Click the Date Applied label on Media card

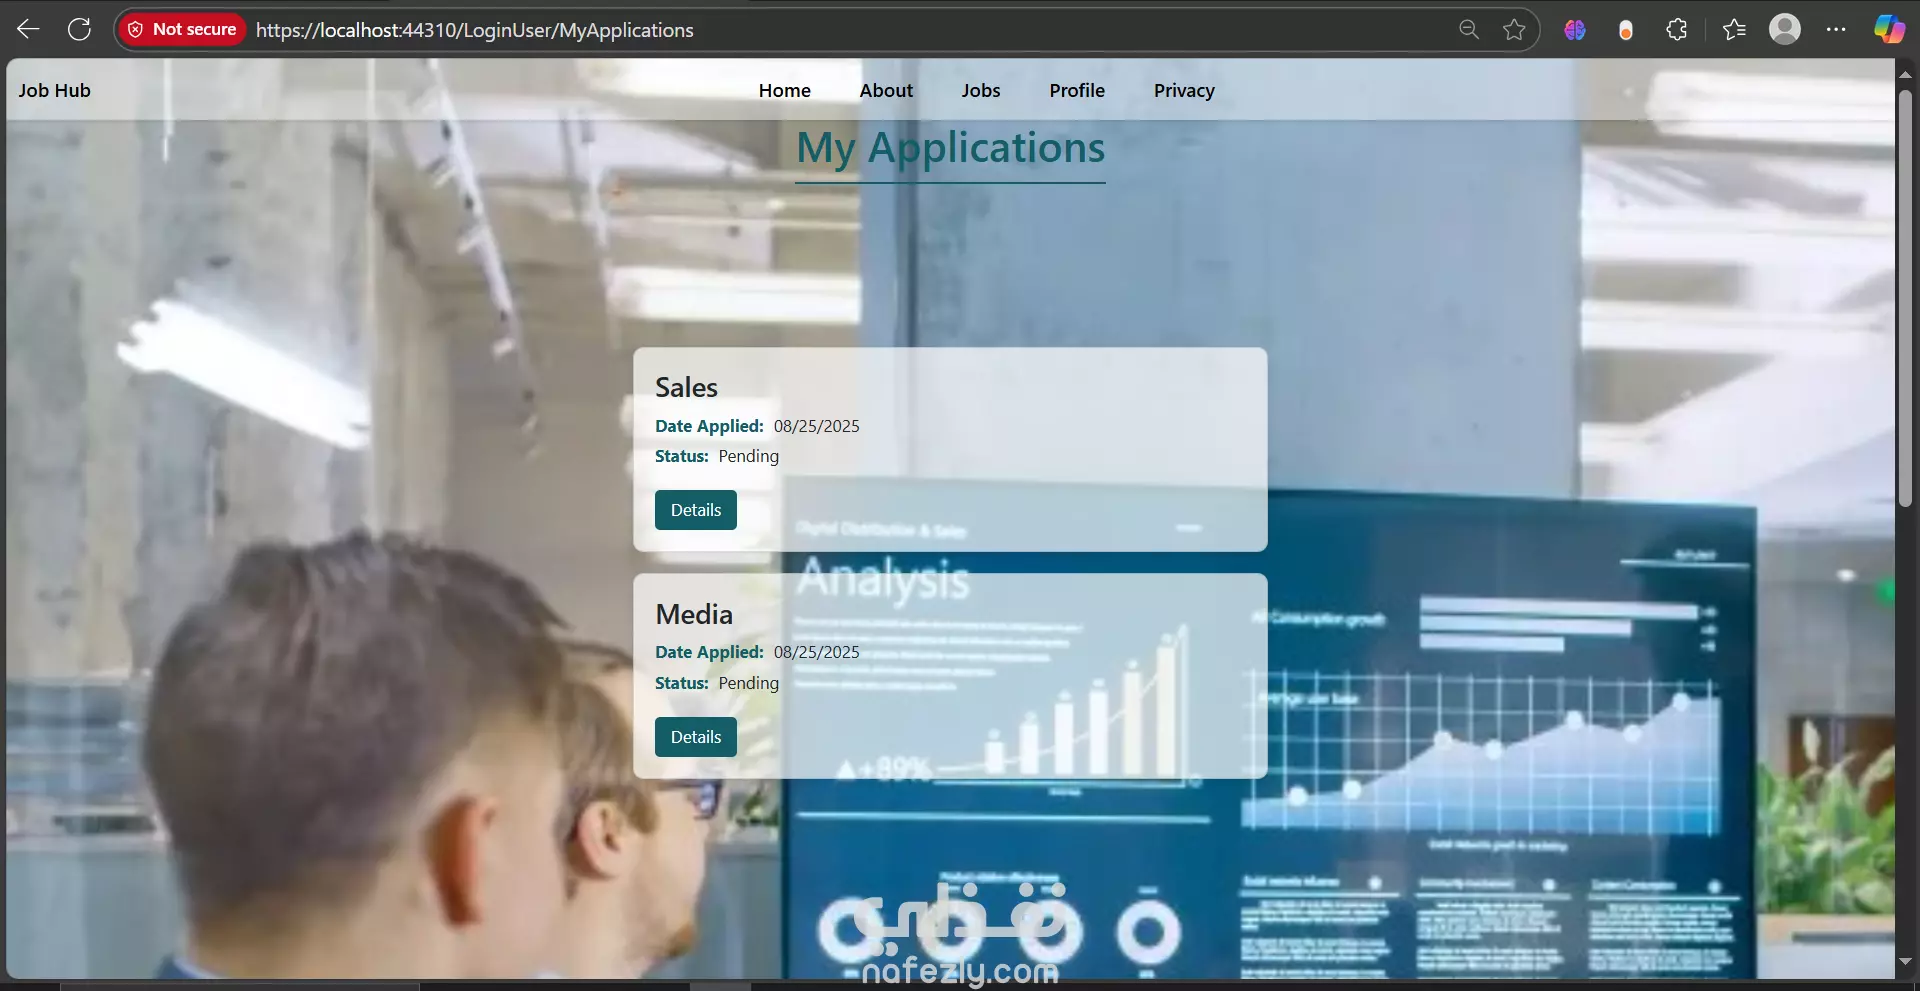pyautogui.click(x=709, y=652)
